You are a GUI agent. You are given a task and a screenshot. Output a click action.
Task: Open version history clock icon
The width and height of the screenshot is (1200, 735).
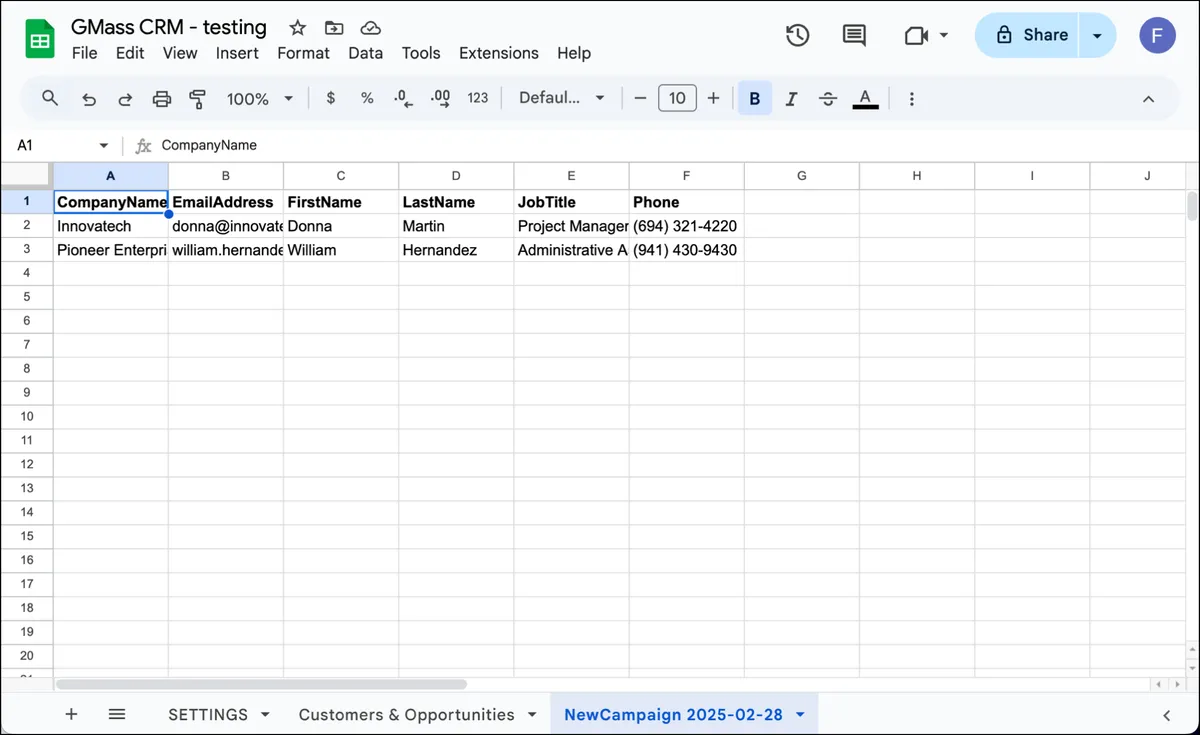point(797,36)
